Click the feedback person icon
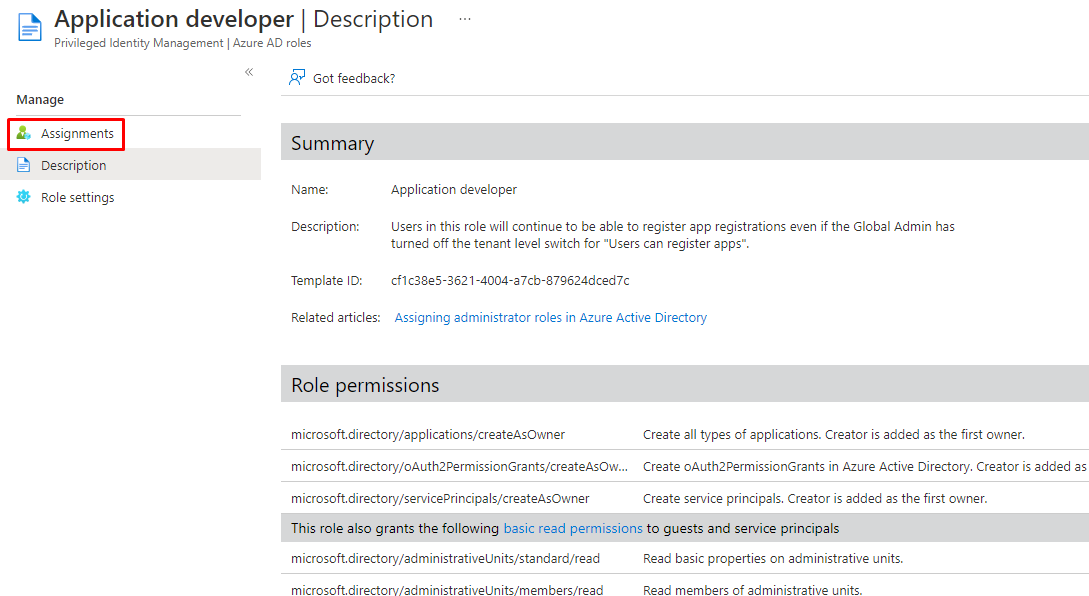 pos(297,78)
